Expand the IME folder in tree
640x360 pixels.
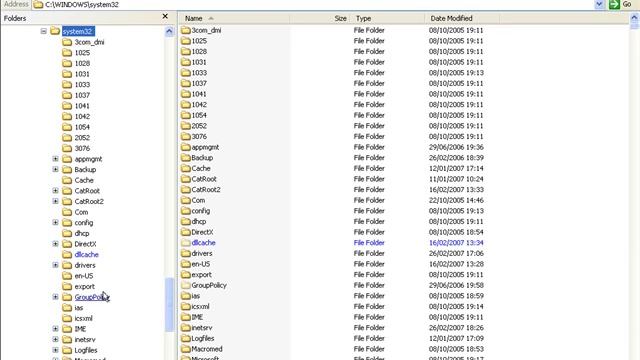point(56,329)
